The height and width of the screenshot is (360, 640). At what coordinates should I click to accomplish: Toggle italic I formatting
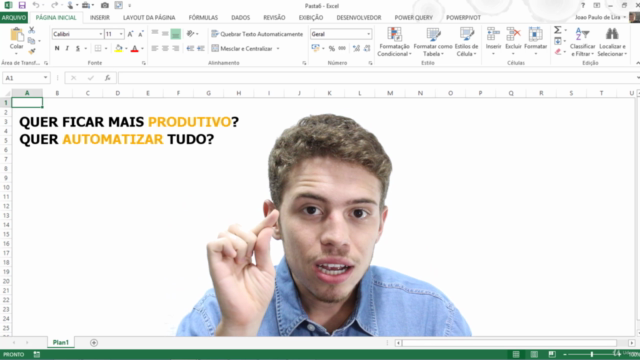click(x=67, y=49)
